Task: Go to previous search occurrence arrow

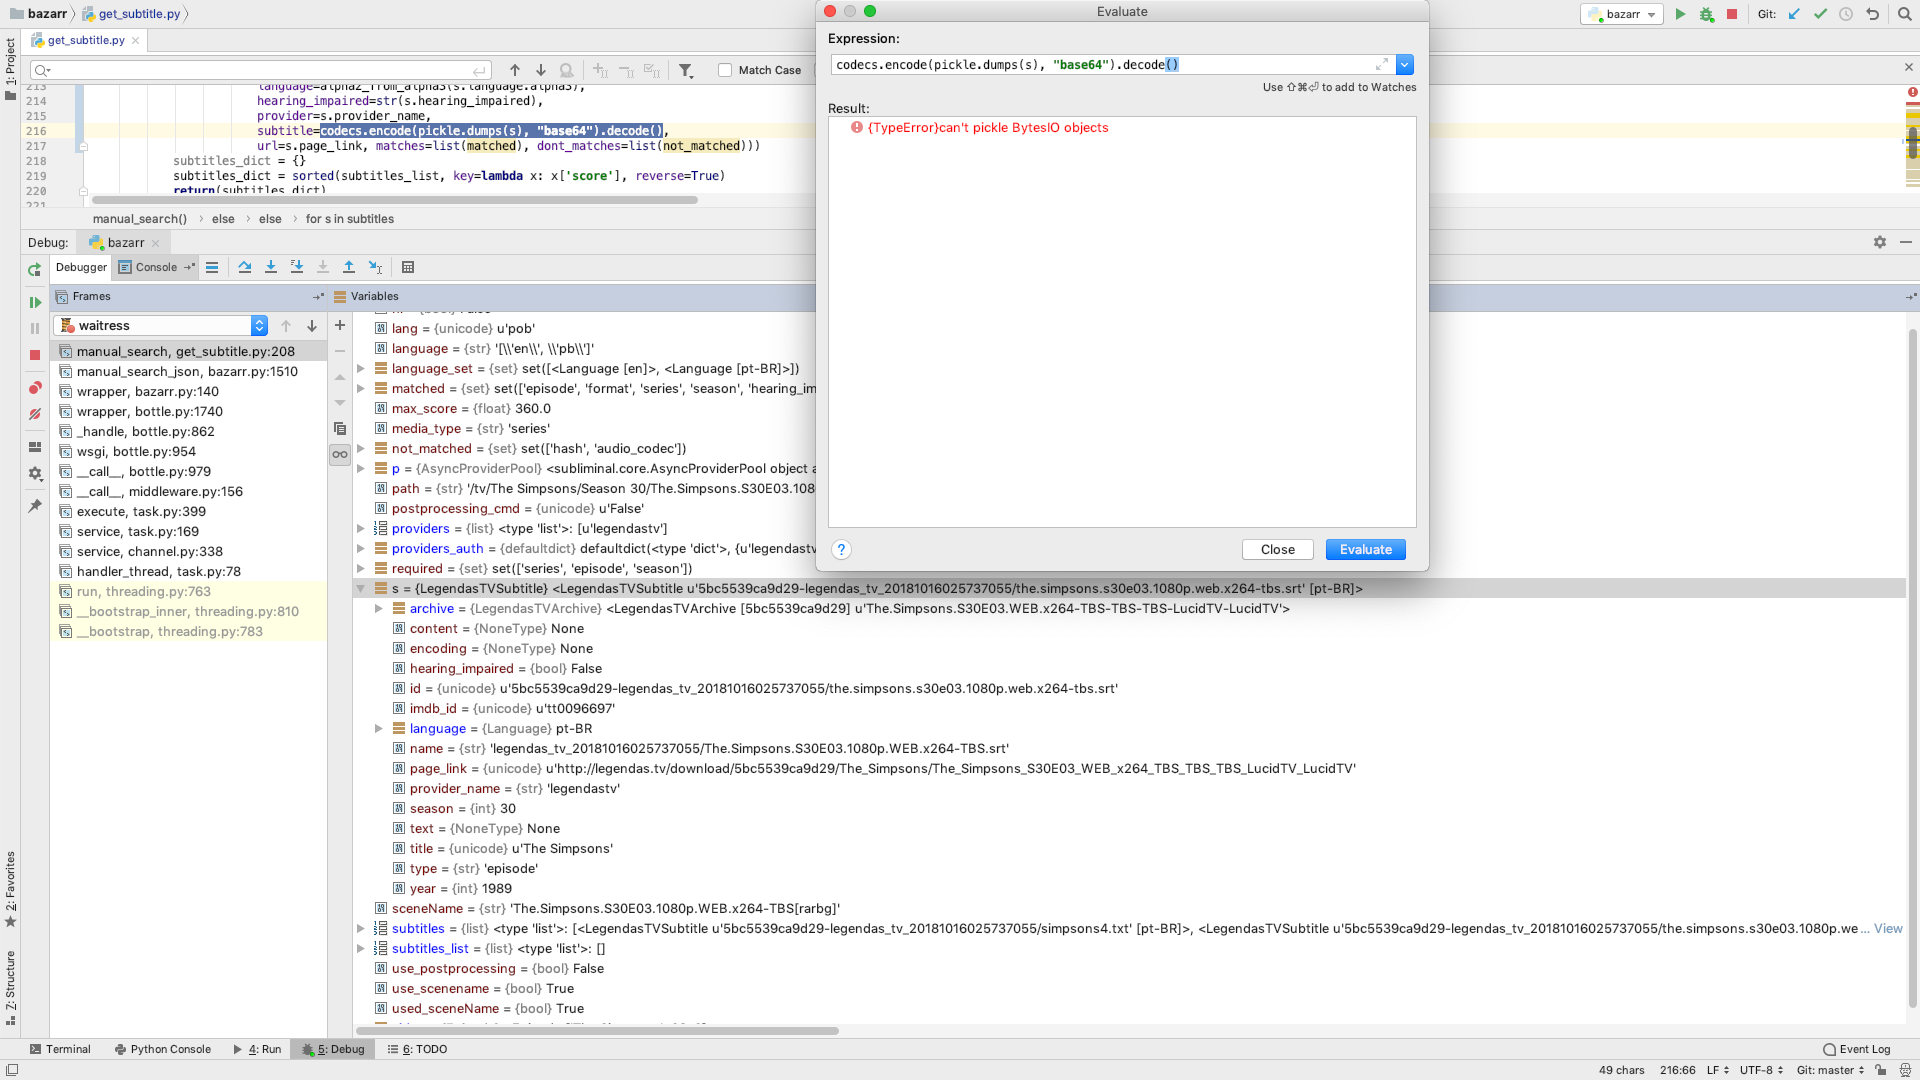Action: click(x=515, y=70)
